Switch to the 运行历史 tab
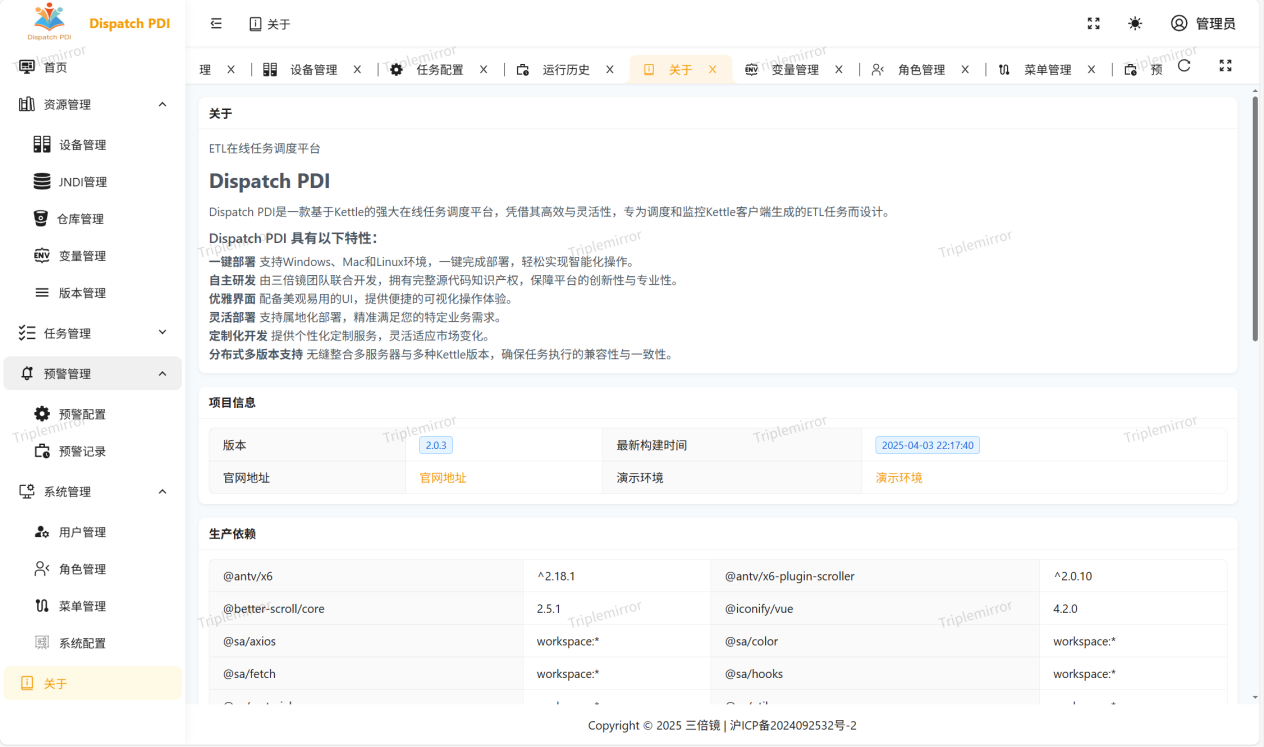This screenshot has width=1264, height=747. (x=566, y=70)
